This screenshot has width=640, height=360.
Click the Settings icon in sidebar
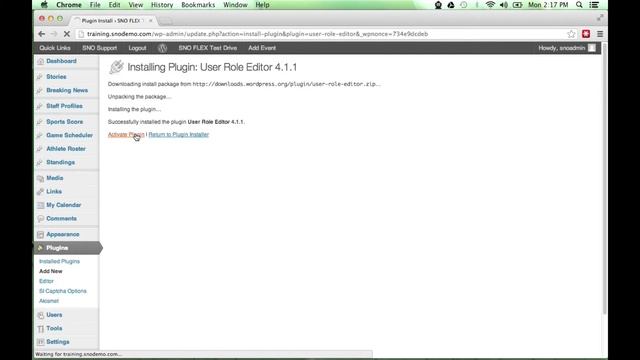point(40,342)
